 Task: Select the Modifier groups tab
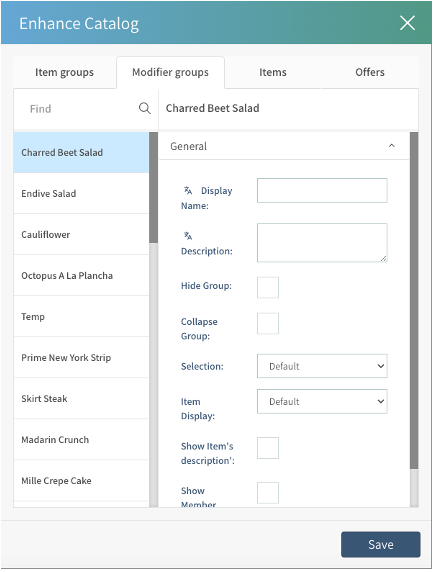point(170,72)
